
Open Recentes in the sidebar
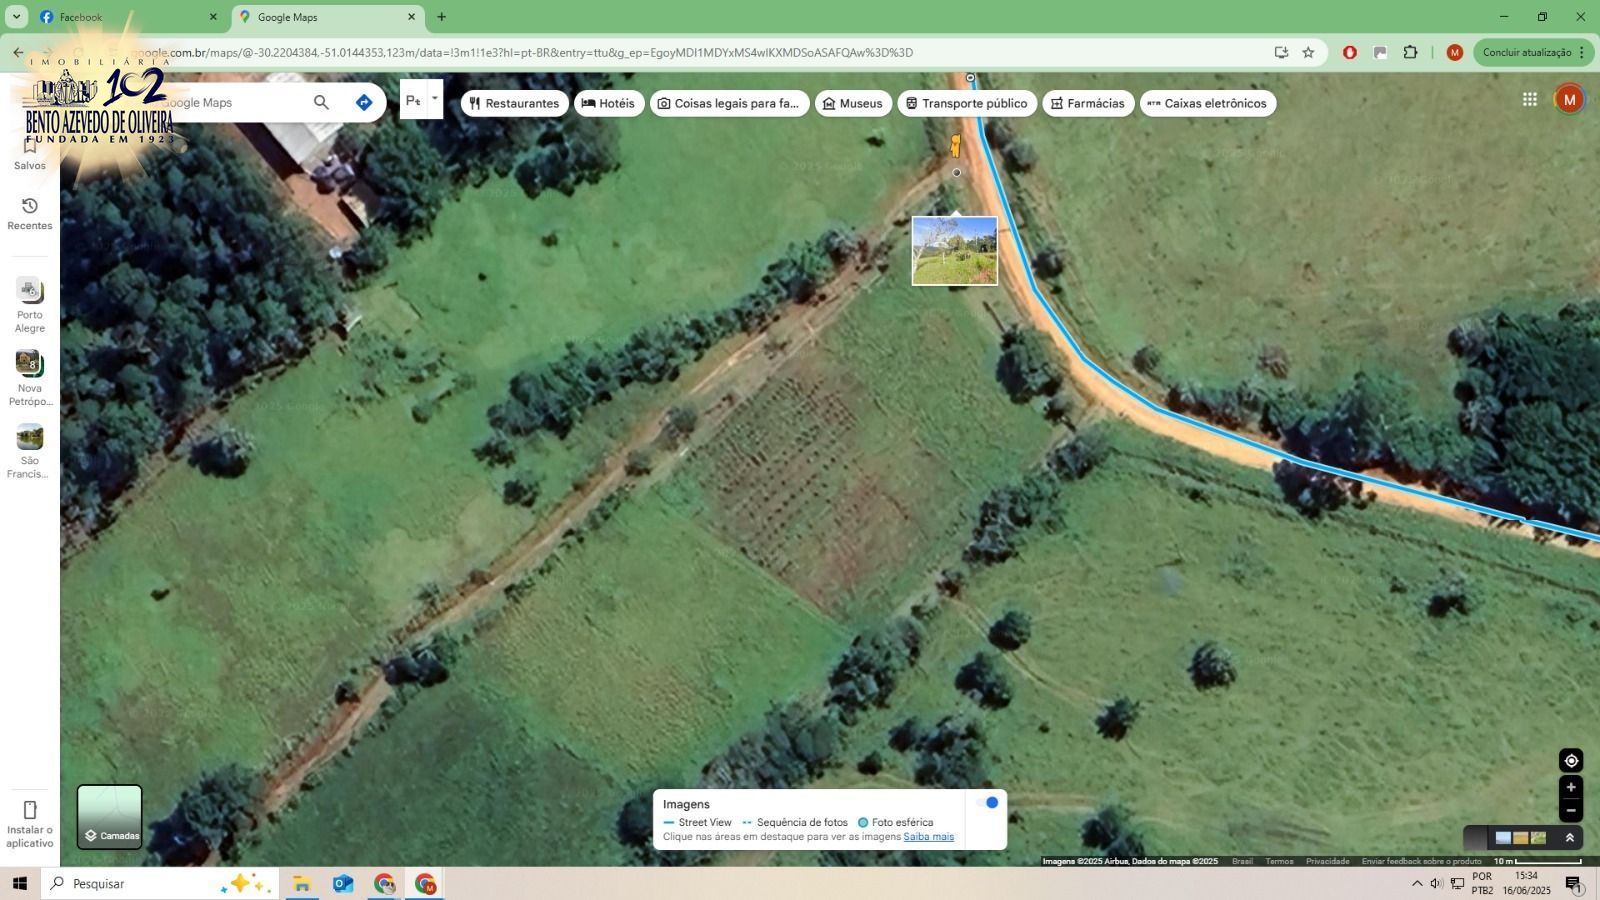pos(30,213)
